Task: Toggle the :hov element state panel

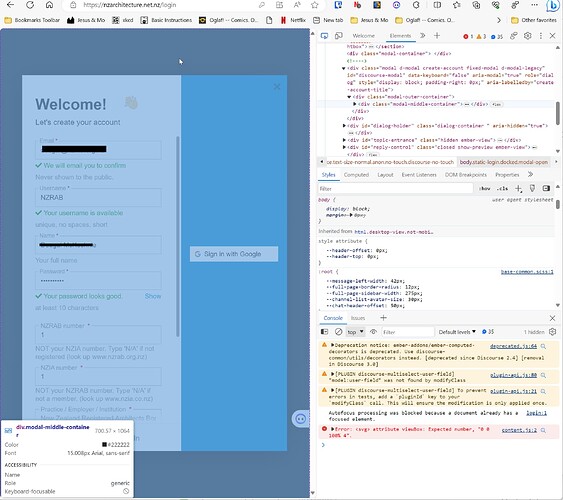Action: pos(485,188)
